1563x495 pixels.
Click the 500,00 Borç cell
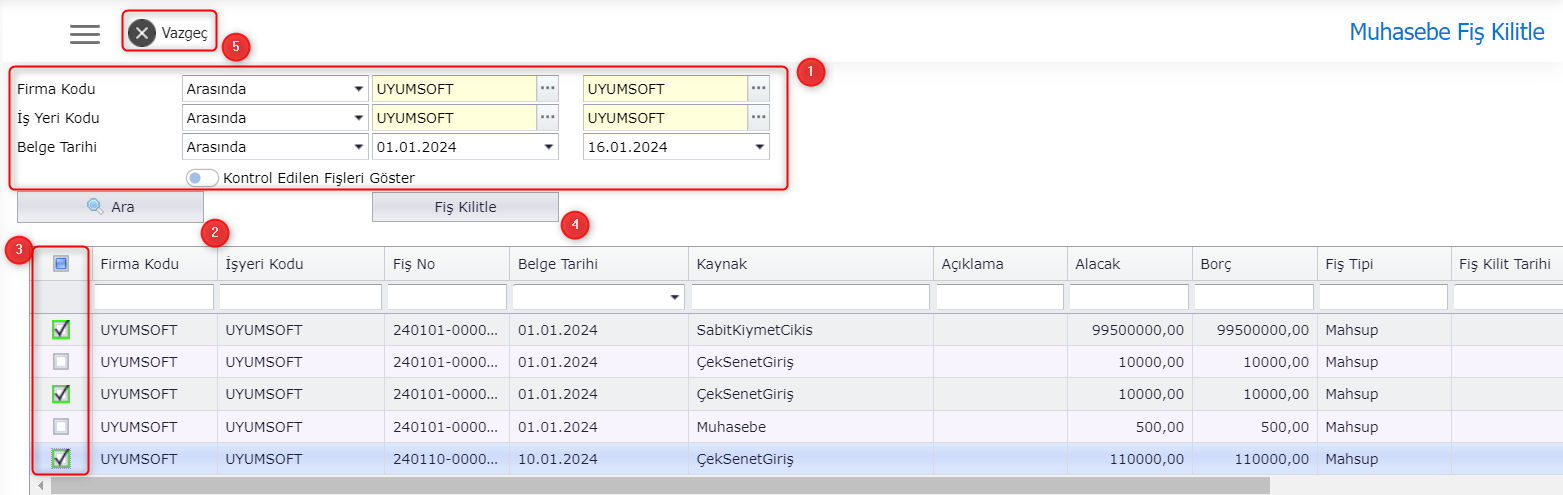coord(1254,426)
